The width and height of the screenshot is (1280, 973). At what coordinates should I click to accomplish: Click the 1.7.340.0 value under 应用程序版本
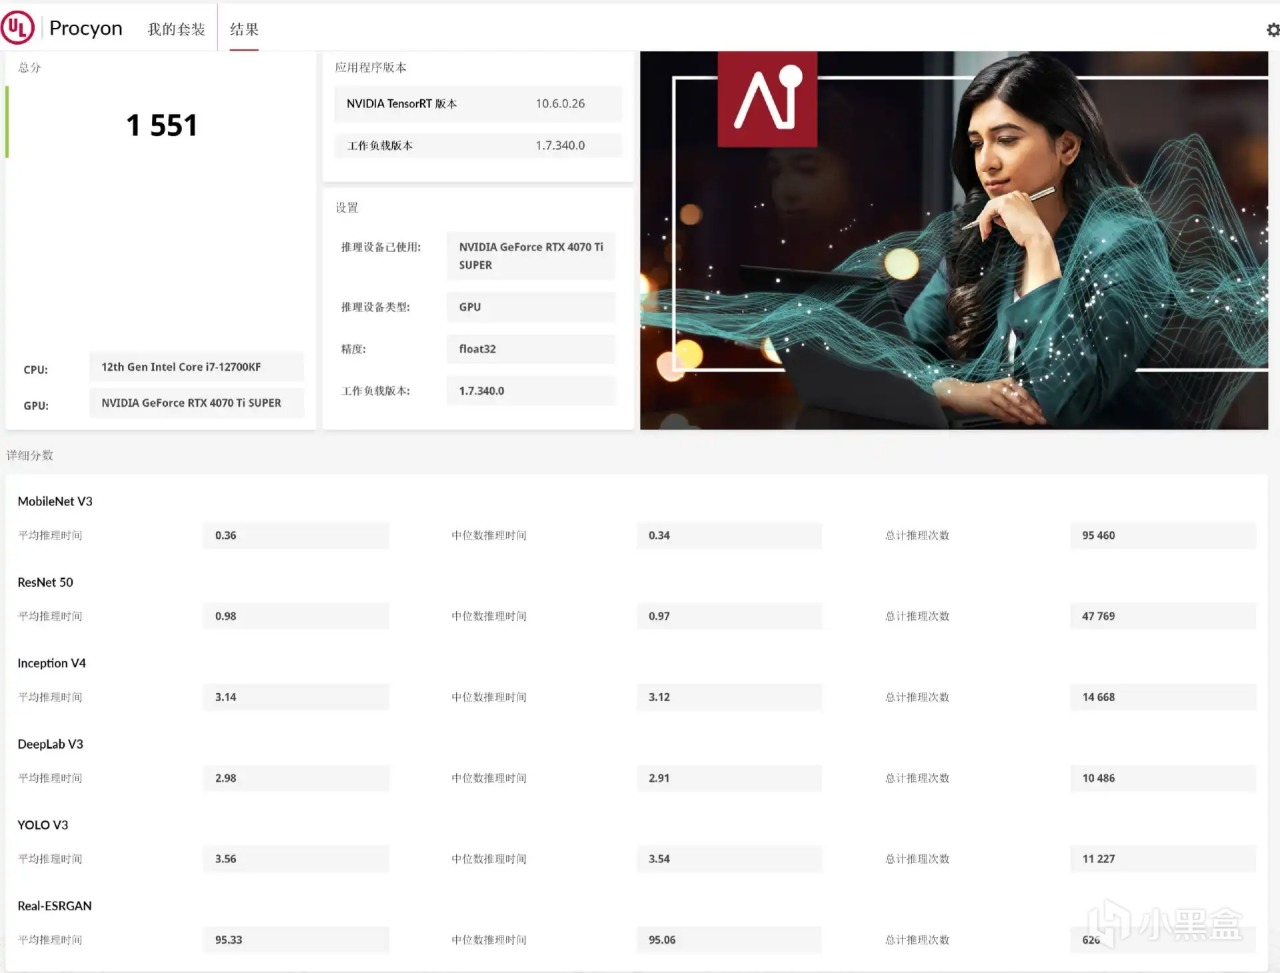pos(560,145)
